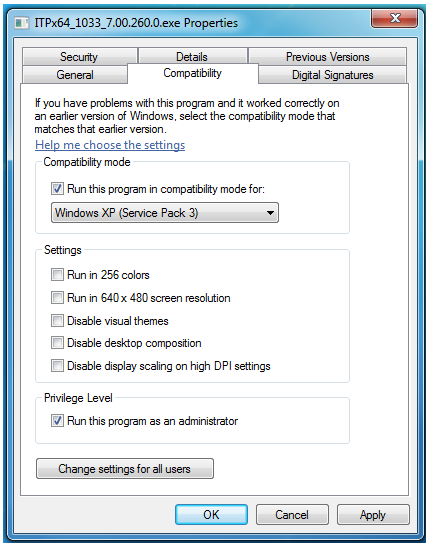Click the Apply button
The width and height of the screenshot is (435, 553).
pos(373,515)
